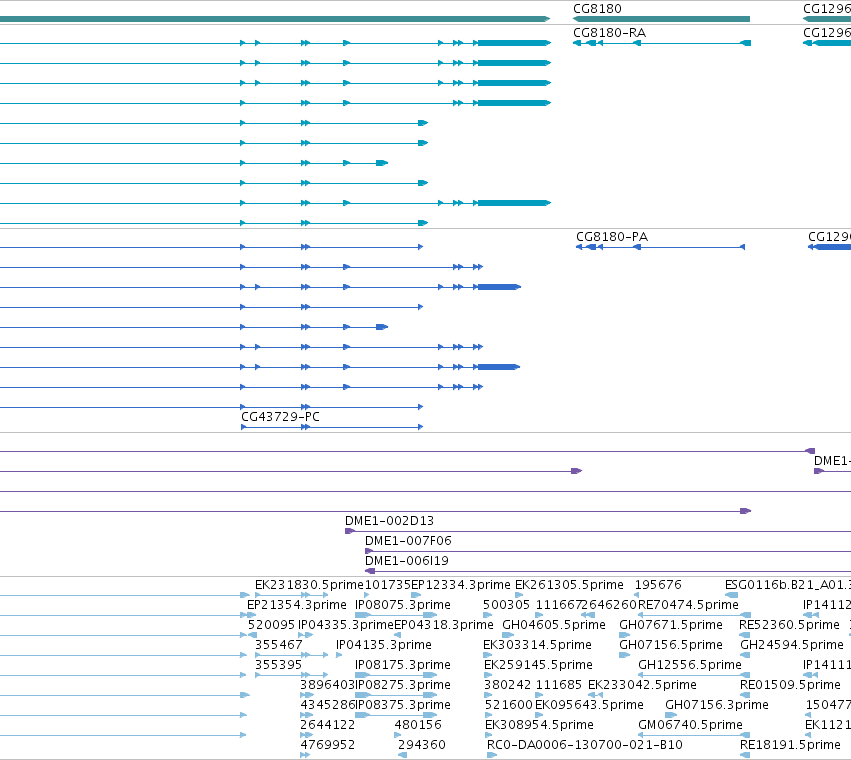851x760 pixels.
Task: Click the 195676 feature label
Action: 658,585
